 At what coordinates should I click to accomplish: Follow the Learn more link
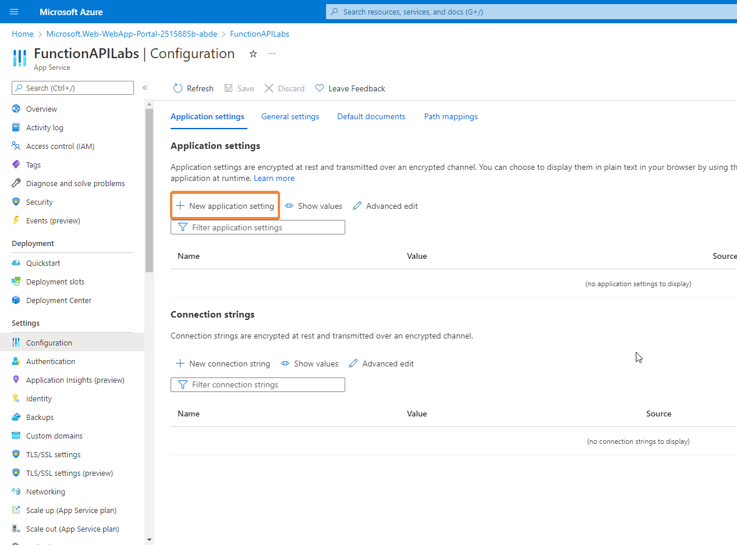coord(274,178)
